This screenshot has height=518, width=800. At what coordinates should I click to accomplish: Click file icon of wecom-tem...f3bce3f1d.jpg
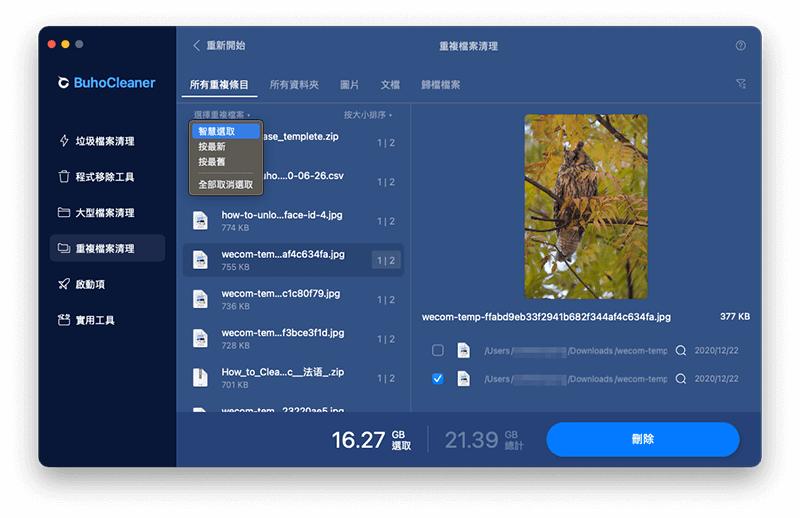pyautogui.click(x=201, y=339)
